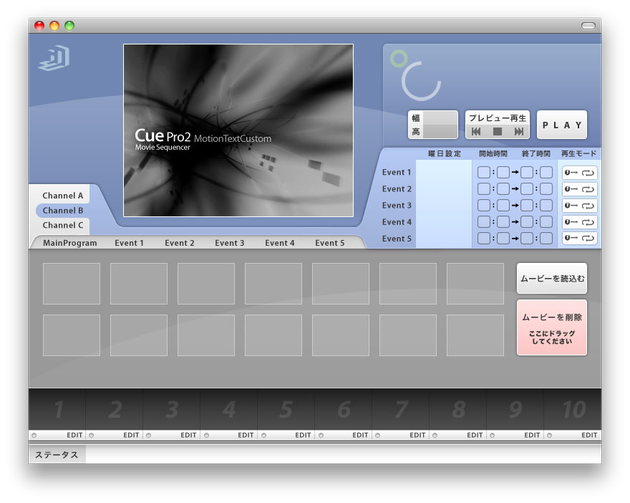This screenshot has width=630, height=503.
Task: Set Event 5 to play-once mode
Action: (571, 238)
